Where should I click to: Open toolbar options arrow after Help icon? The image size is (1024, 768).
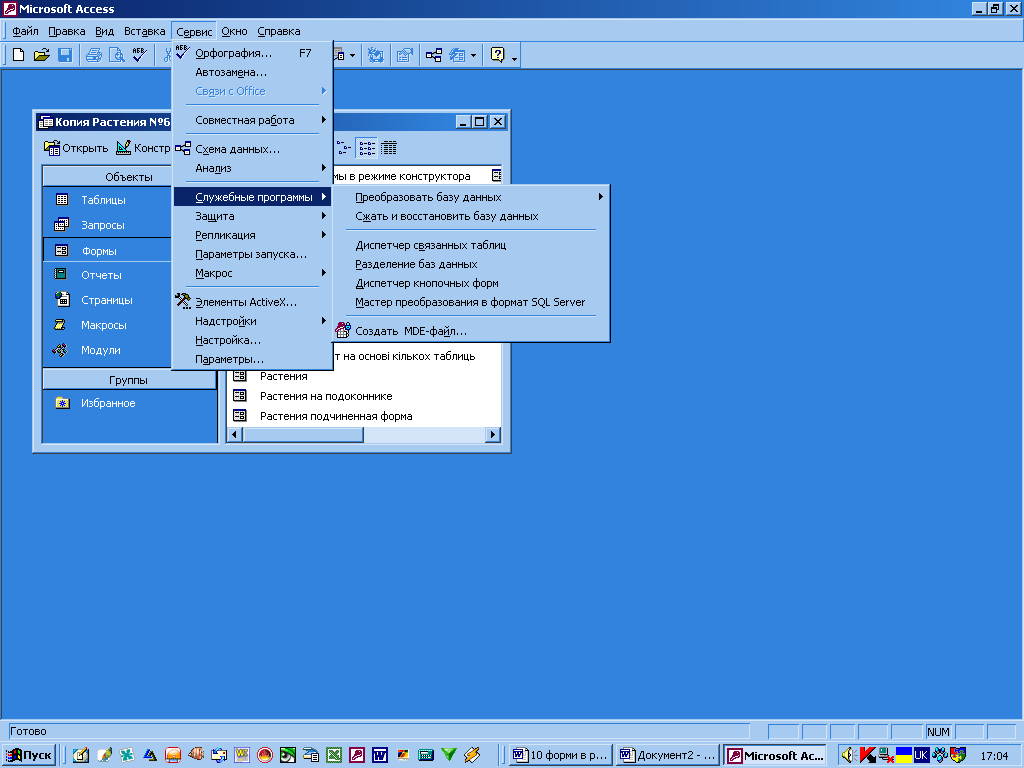tap(515, 58)
